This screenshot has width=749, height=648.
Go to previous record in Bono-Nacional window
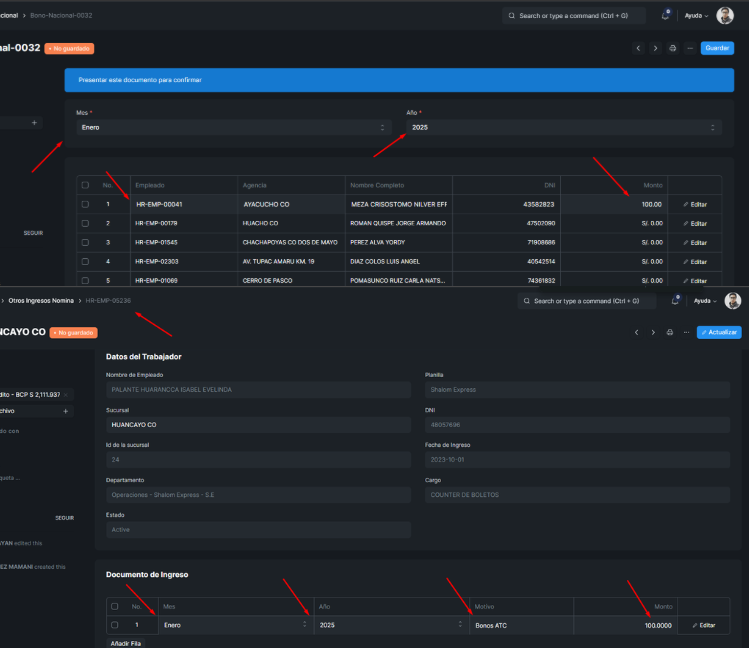[638, 48]
